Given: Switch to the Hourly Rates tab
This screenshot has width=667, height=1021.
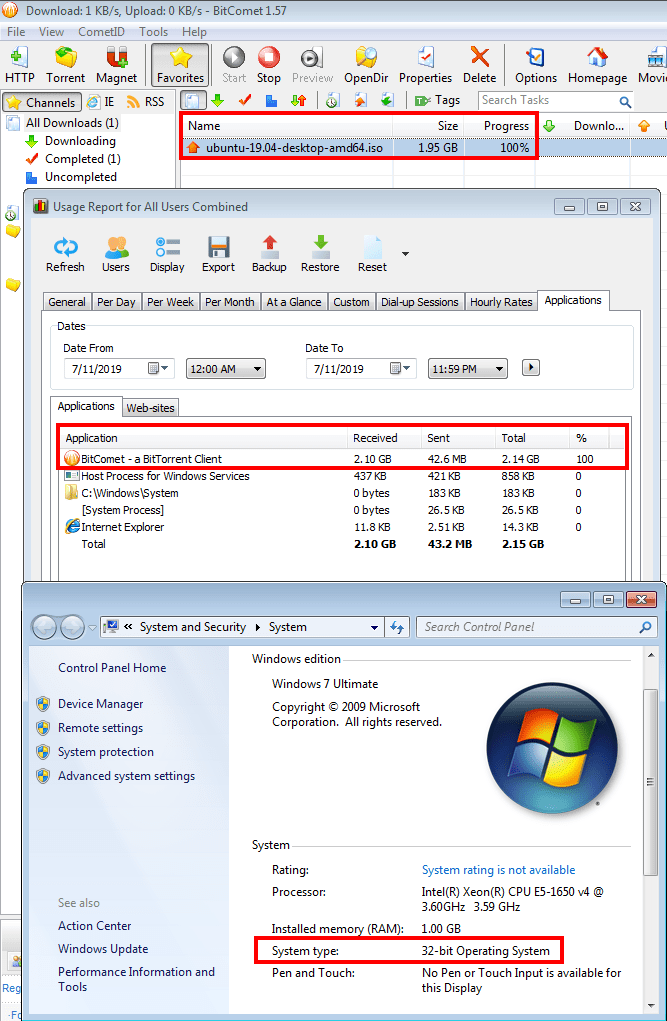Looking at the screenshot, I should coord(501,302).
